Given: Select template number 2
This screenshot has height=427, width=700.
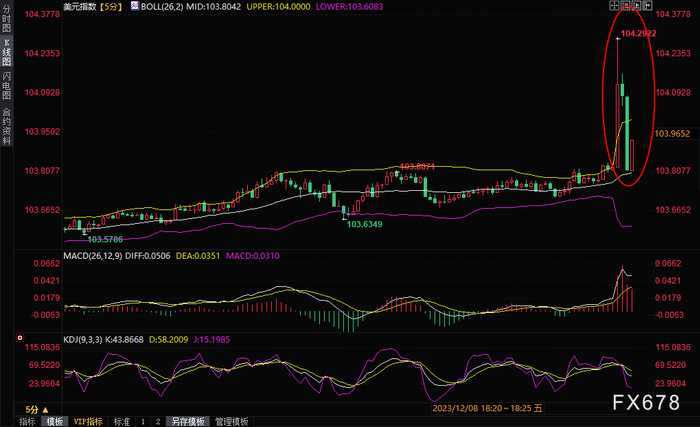Looking at the screenshot, I should 158,422.
